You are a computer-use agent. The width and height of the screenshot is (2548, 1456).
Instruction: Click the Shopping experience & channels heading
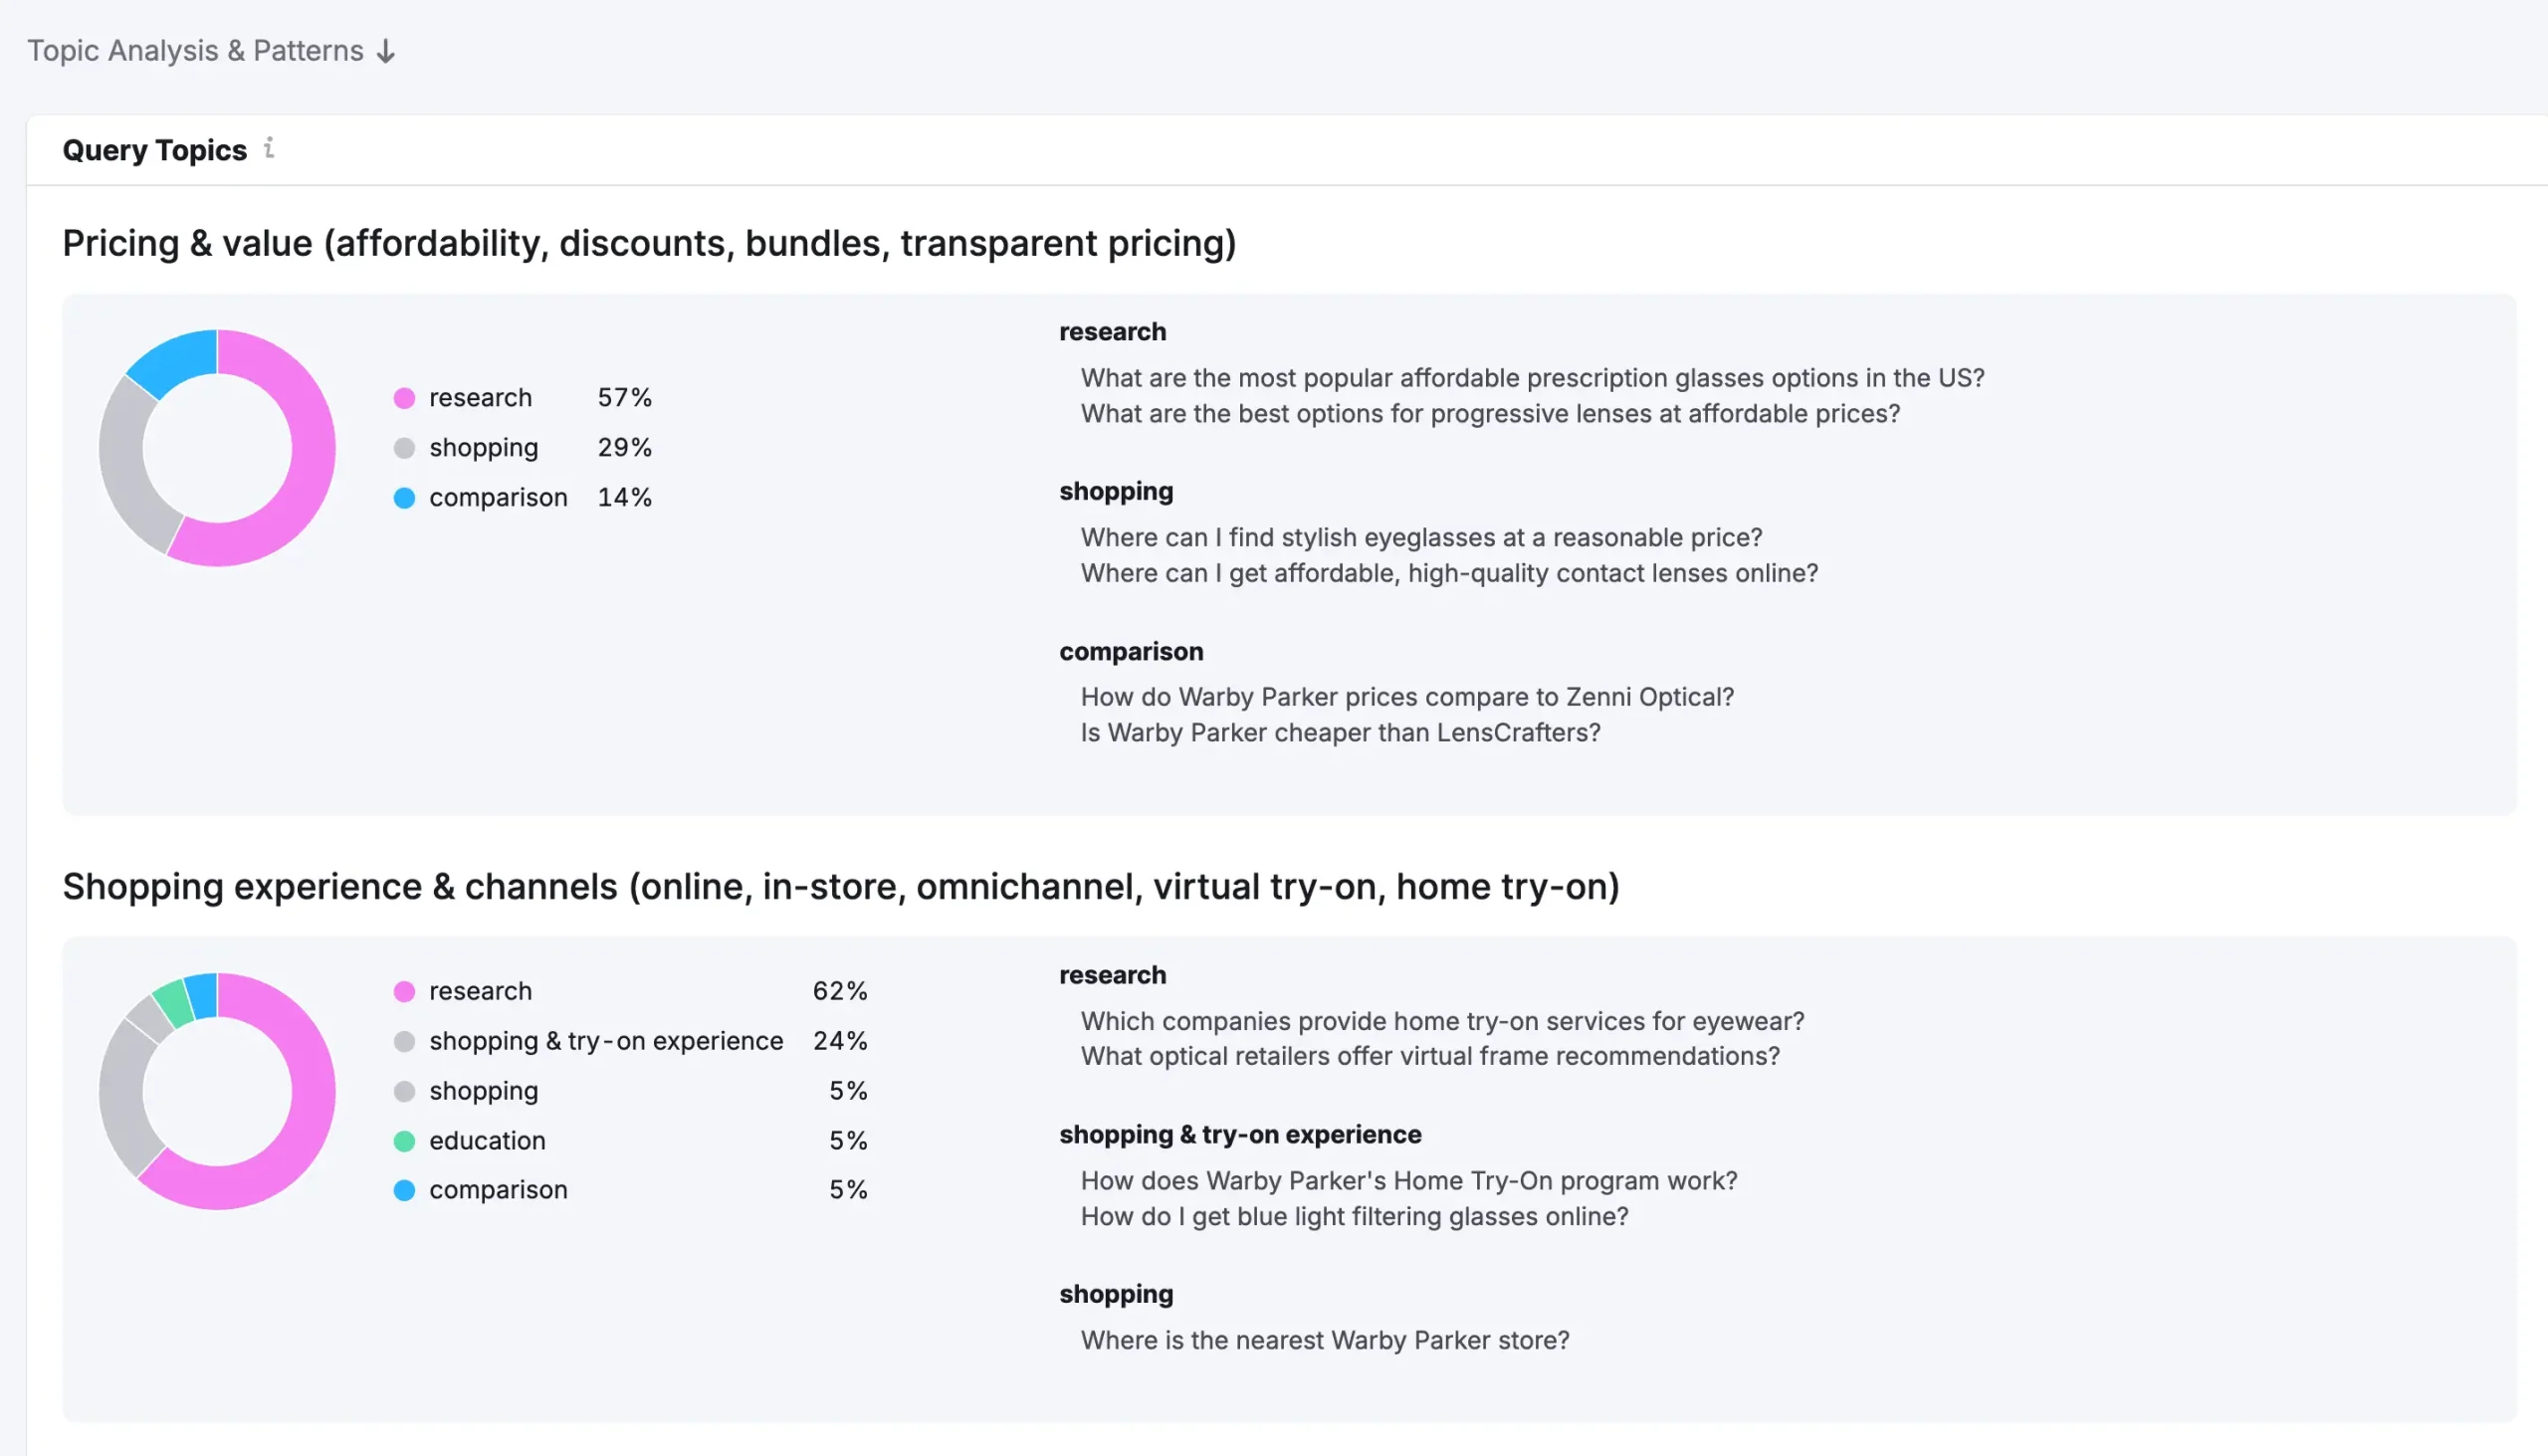[x=840, y=886]
